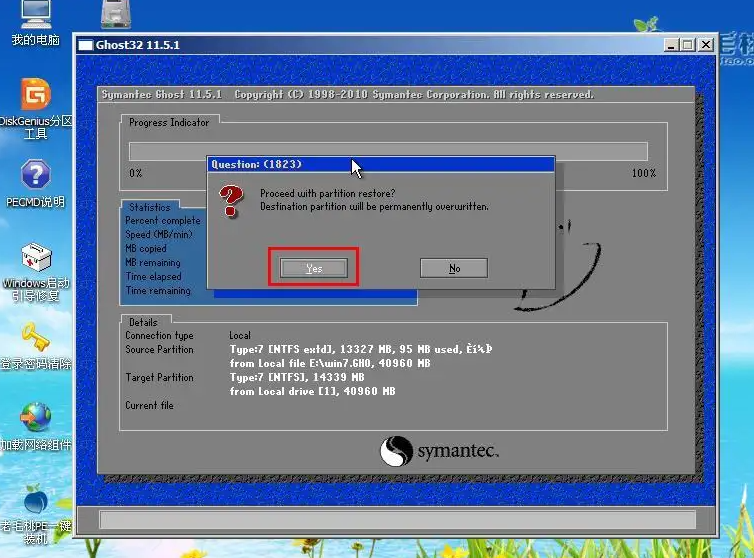This screenshot has width=754, height=558.
Task: Click the Progress Indicator bar
Action: coord(388,151)
